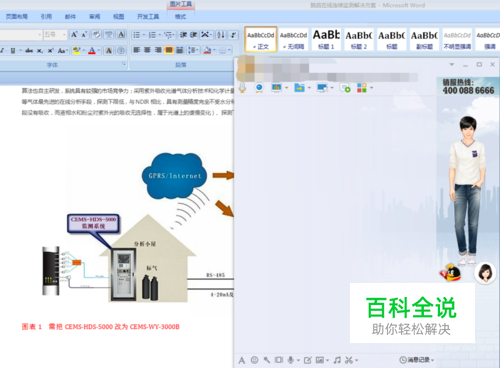The height and width of the screenshot is (368, 500).
Task: Open the Review ribbon tab
Action: point(94,16)
